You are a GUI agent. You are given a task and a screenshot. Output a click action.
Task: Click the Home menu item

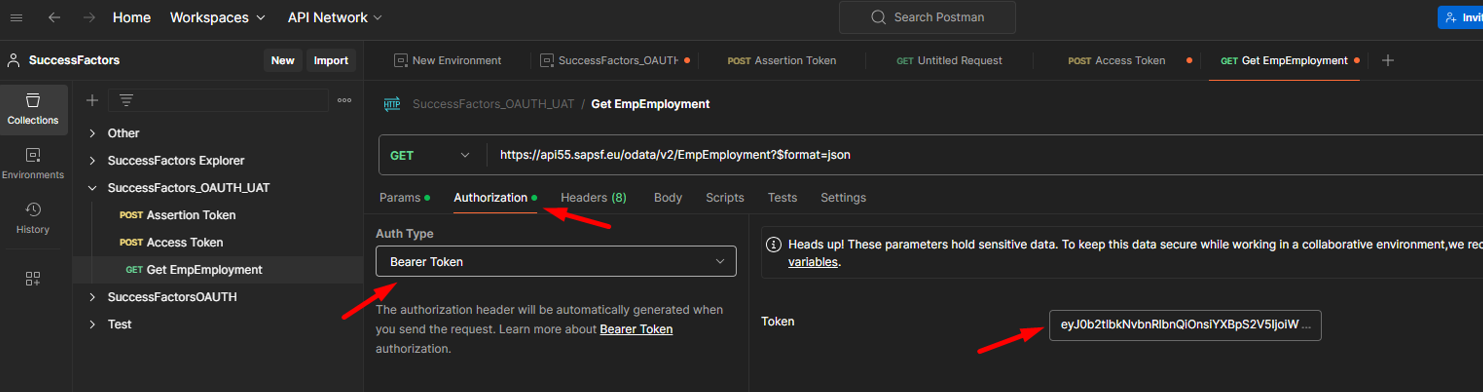pyautogui.click(x=132, y=17)
